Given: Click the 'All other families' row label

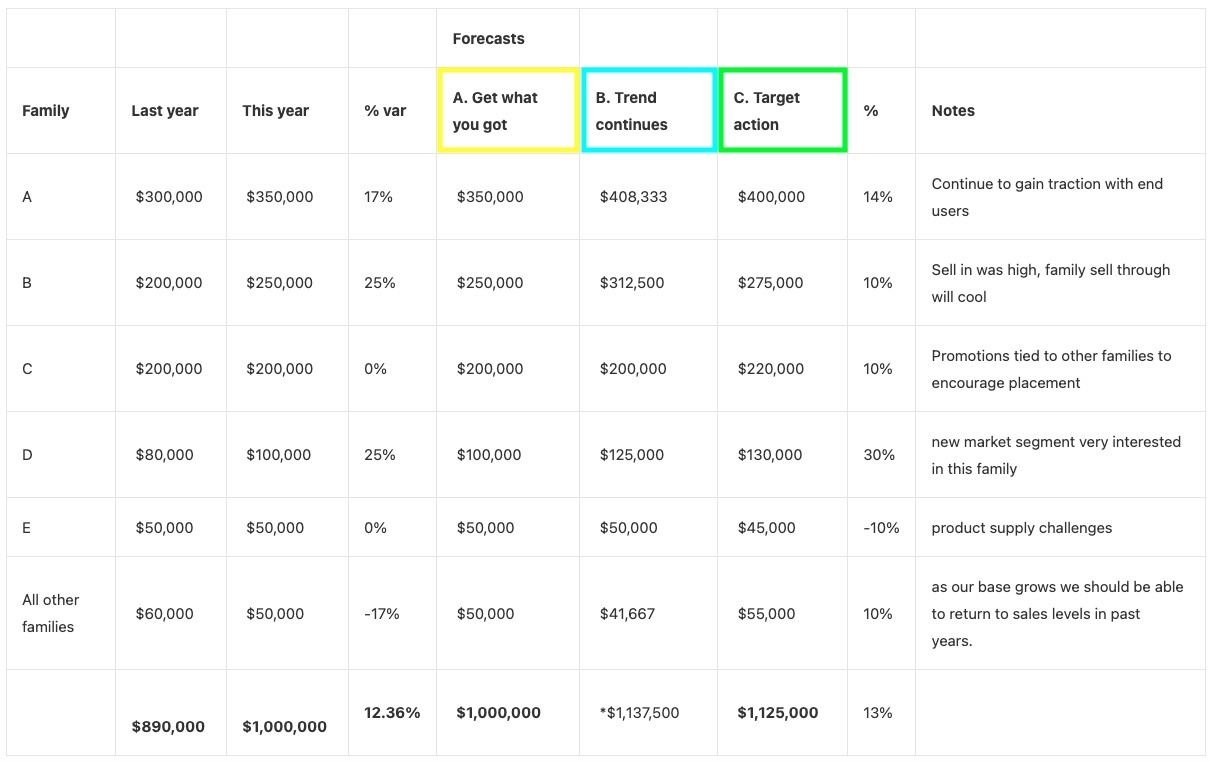Looking at the screenshot, I should 51,613.
